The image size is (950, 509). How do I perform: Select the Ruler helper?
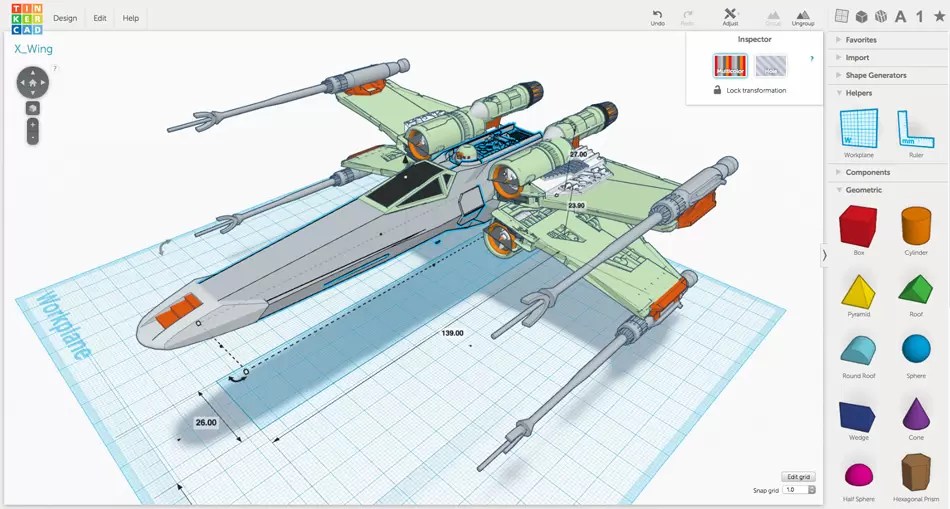click(x=916, y=133)
